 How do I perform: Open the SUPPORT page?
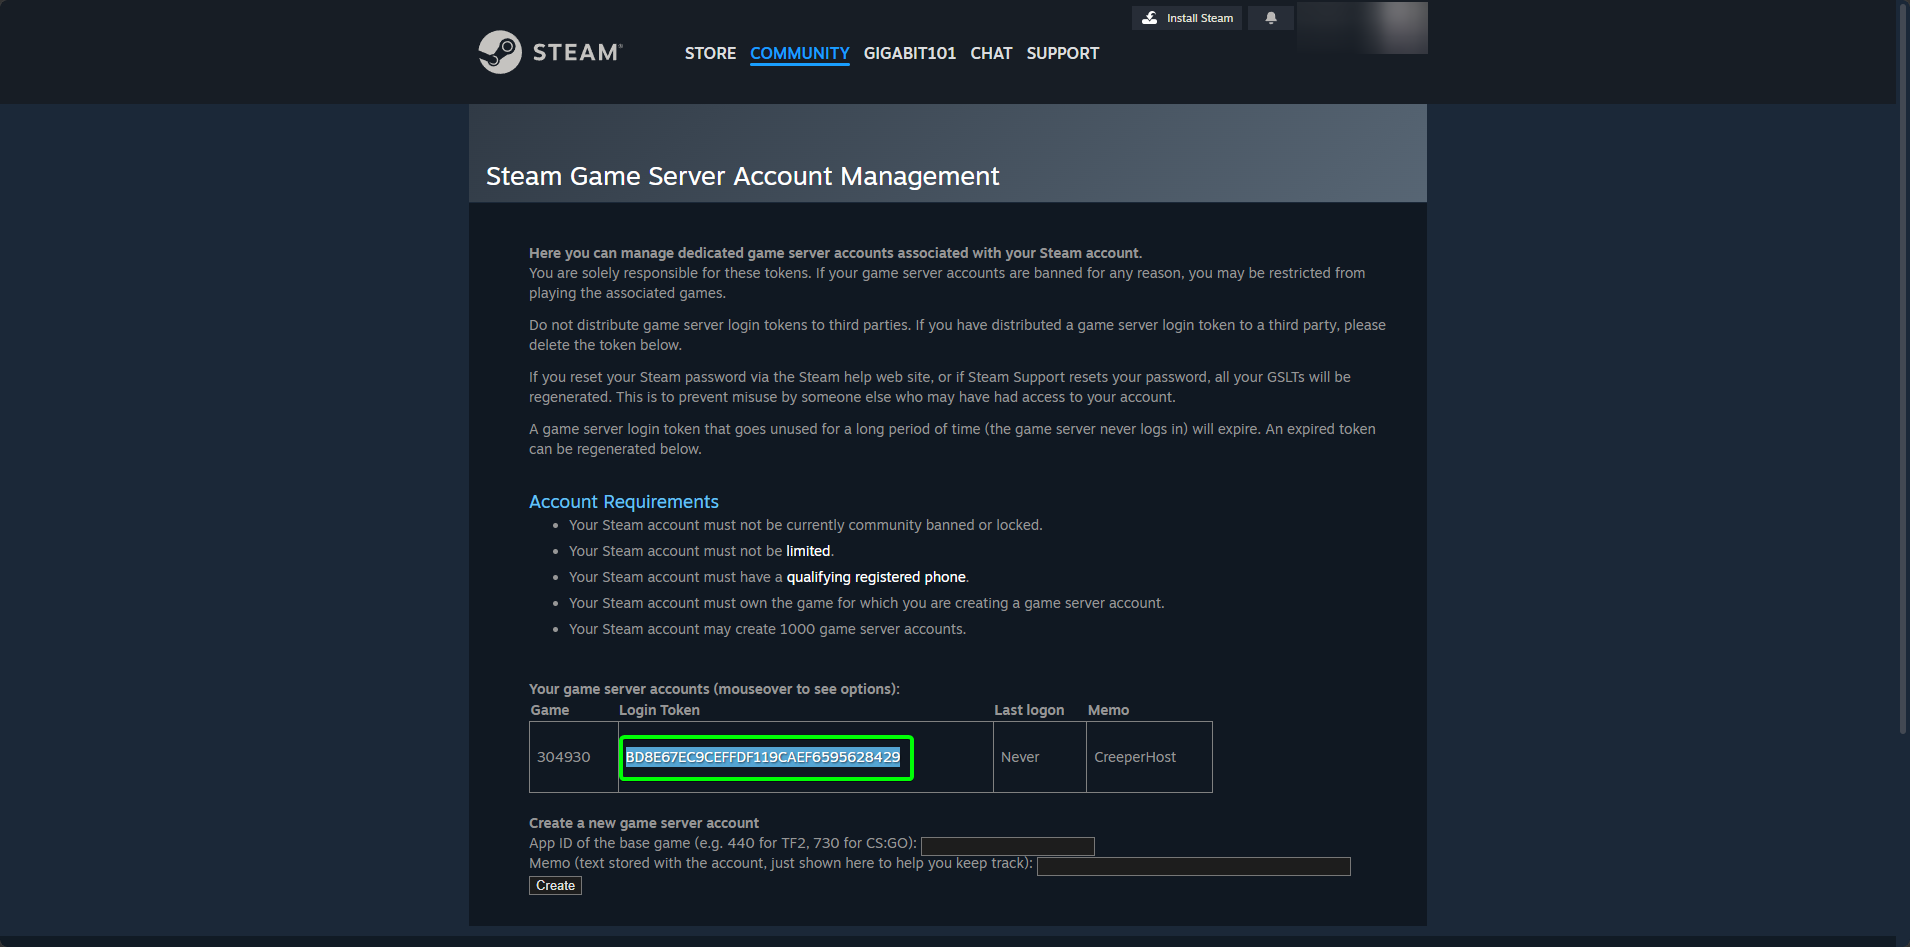tap(1062, 53)
